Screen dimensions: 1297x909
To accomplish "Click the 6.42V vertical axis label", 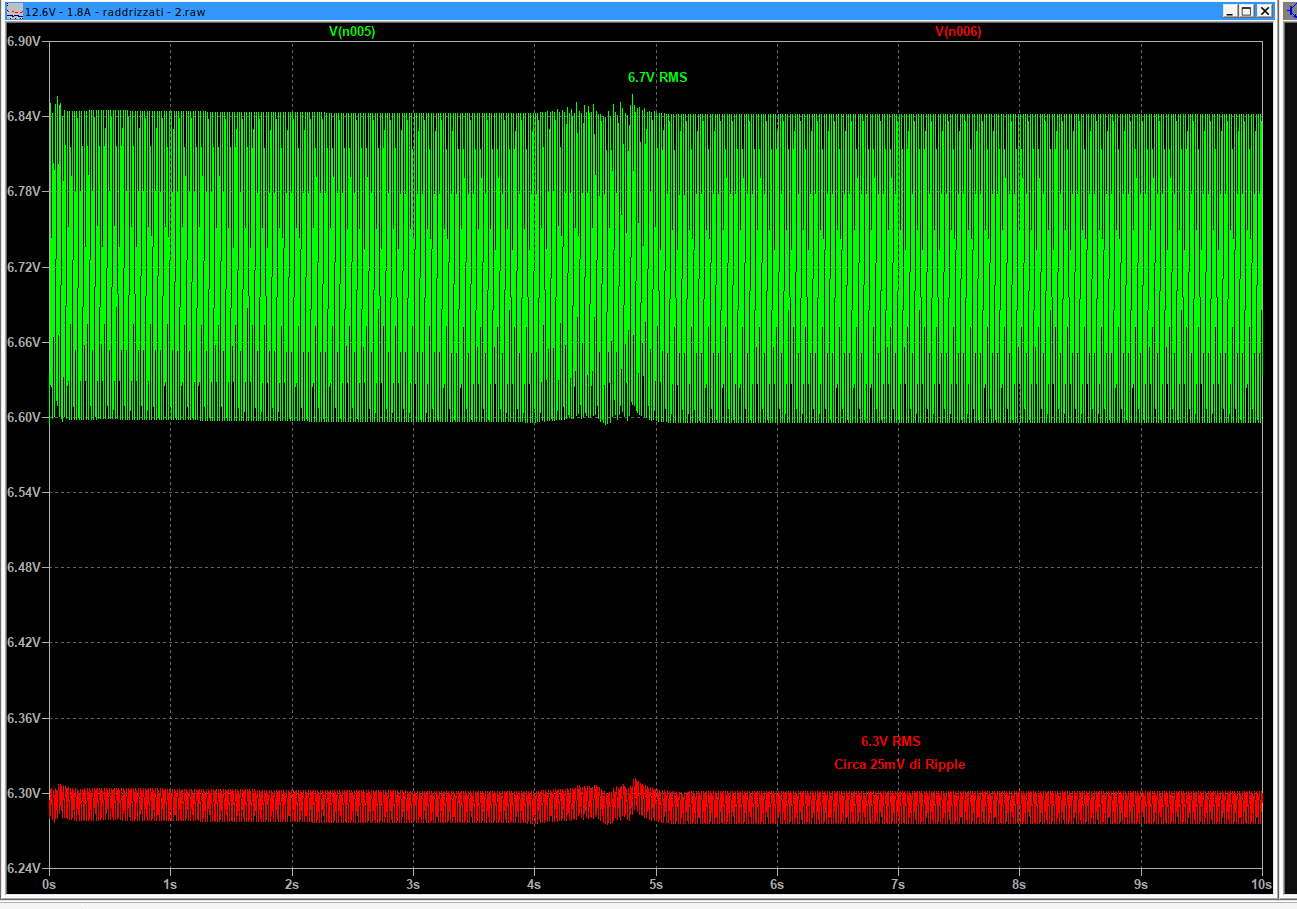I will click(23, 642).
